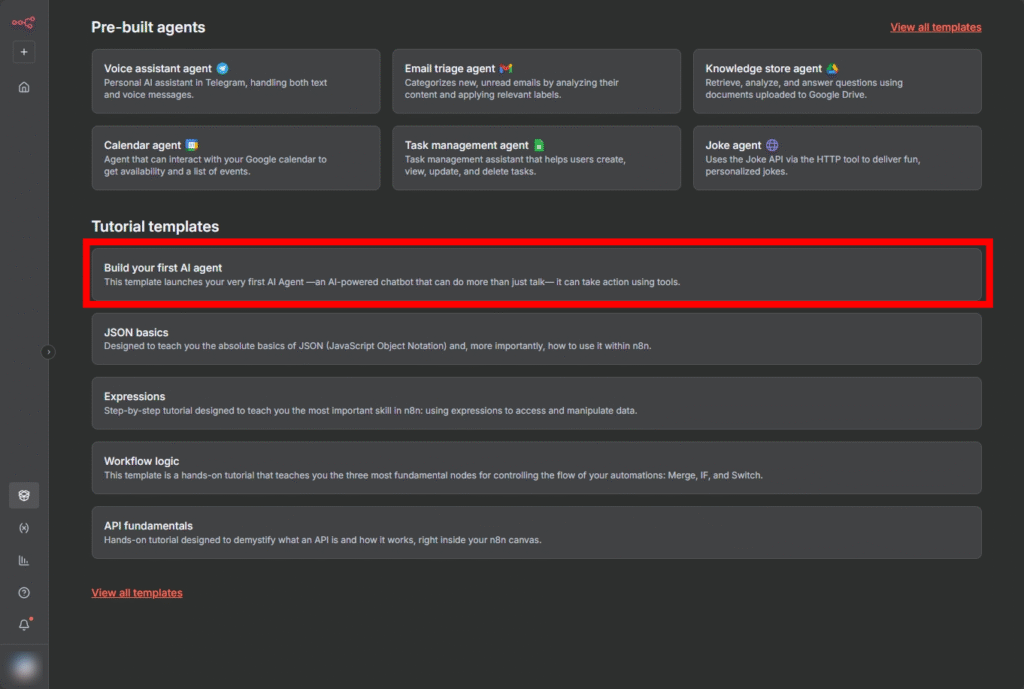Select the Knowledge store agent template
Image resolution: width=1024 pixels, height=689 pixels.
tap(836, 81)
